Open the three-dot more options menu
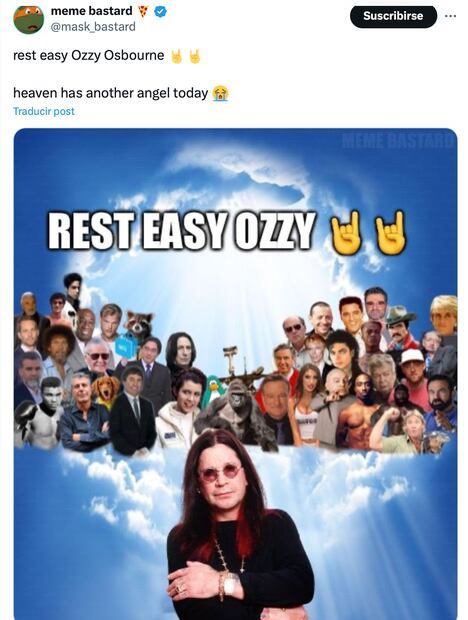The height and width of the screenshot is (620, 468). pos(450,16)
